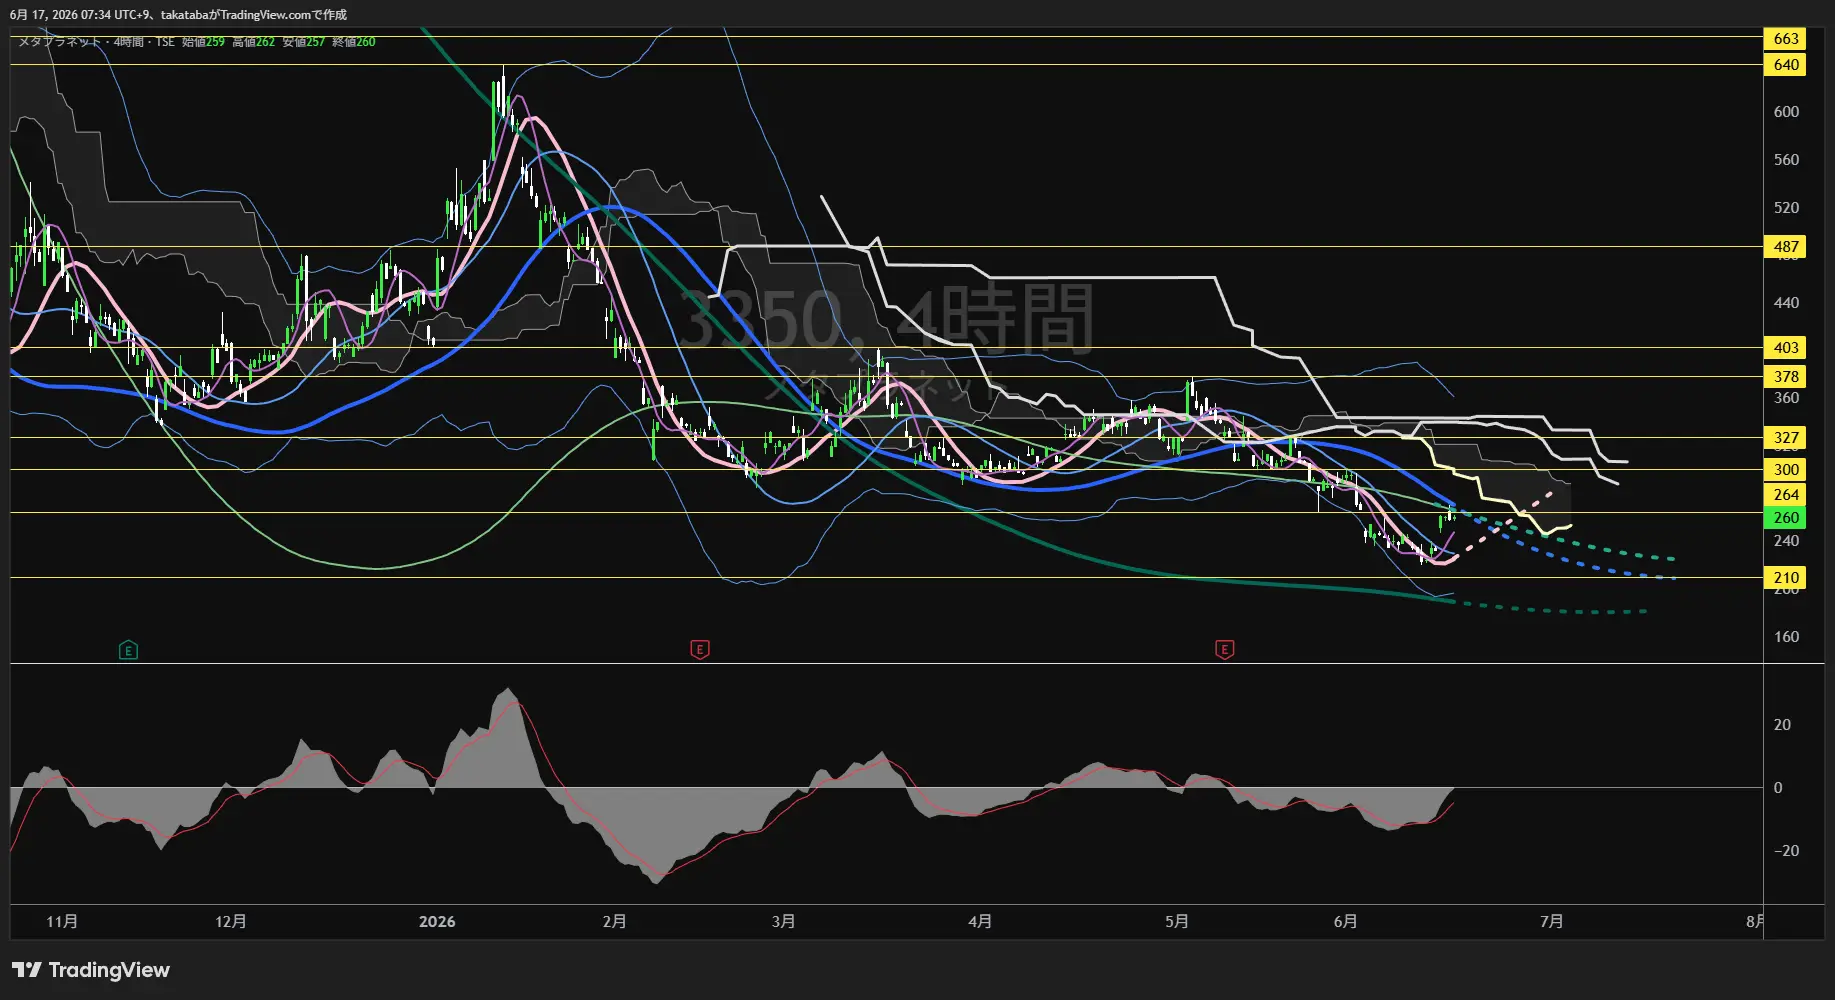The width and height of the screenshot is (1835, 1000).
Task: Click the 4月 time axis label
Action: pyautogui.click(x=980, y=921)
